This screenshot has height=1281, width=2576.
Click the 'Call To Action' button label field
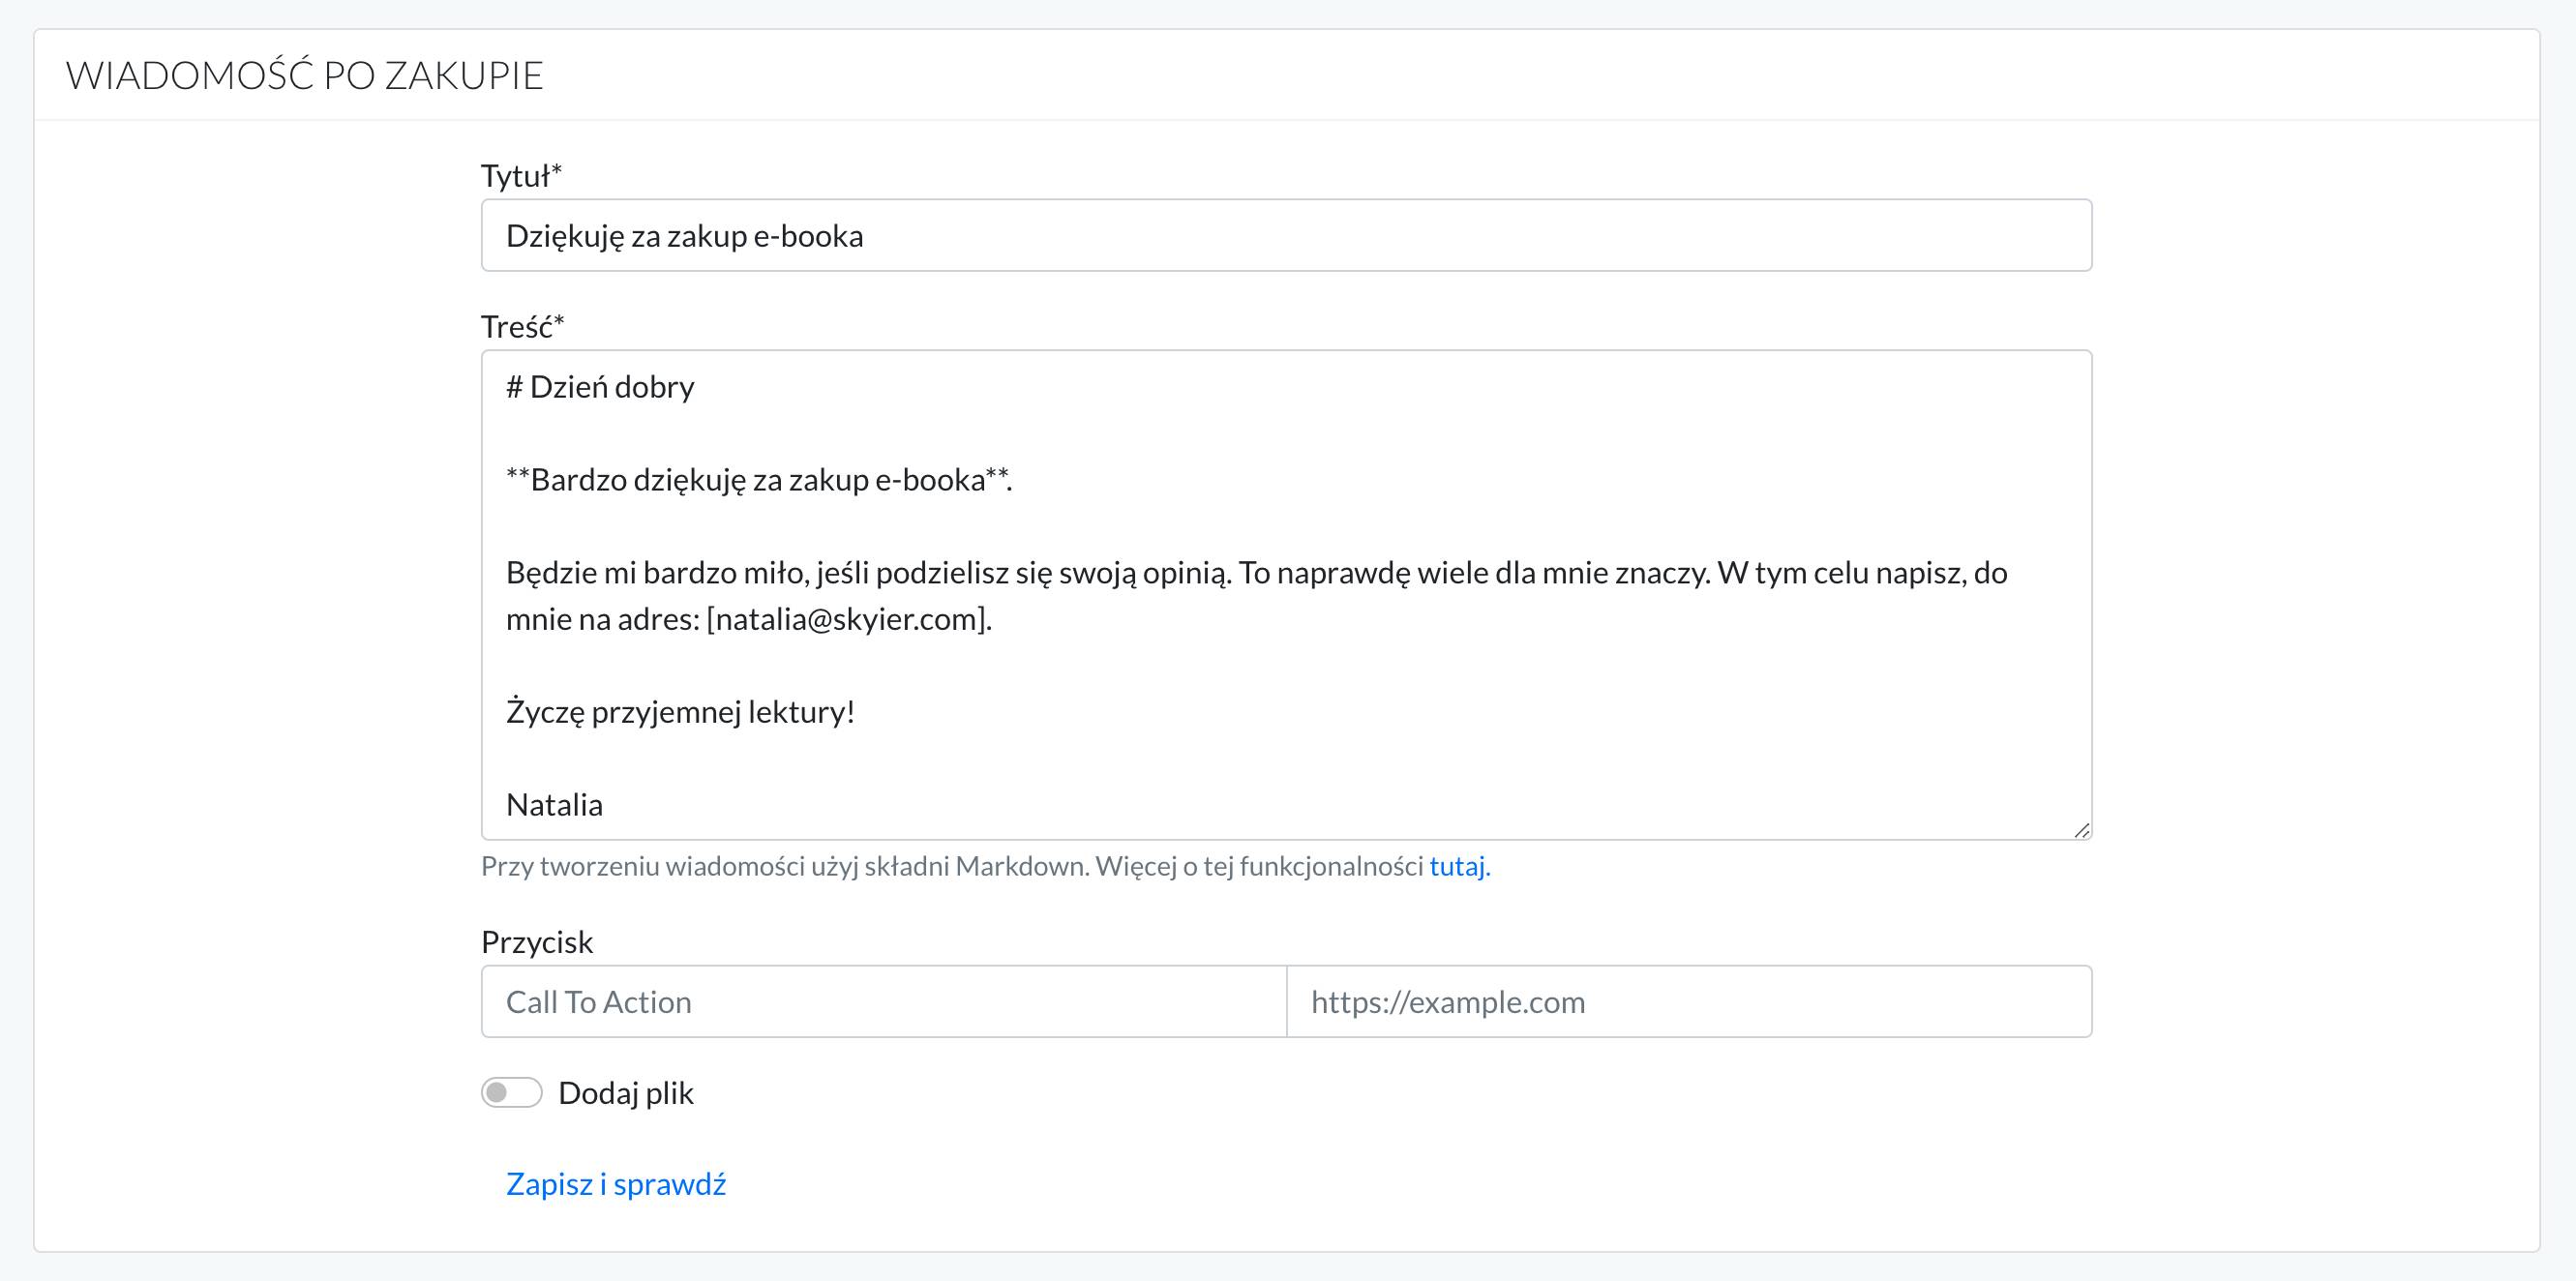883,1000
